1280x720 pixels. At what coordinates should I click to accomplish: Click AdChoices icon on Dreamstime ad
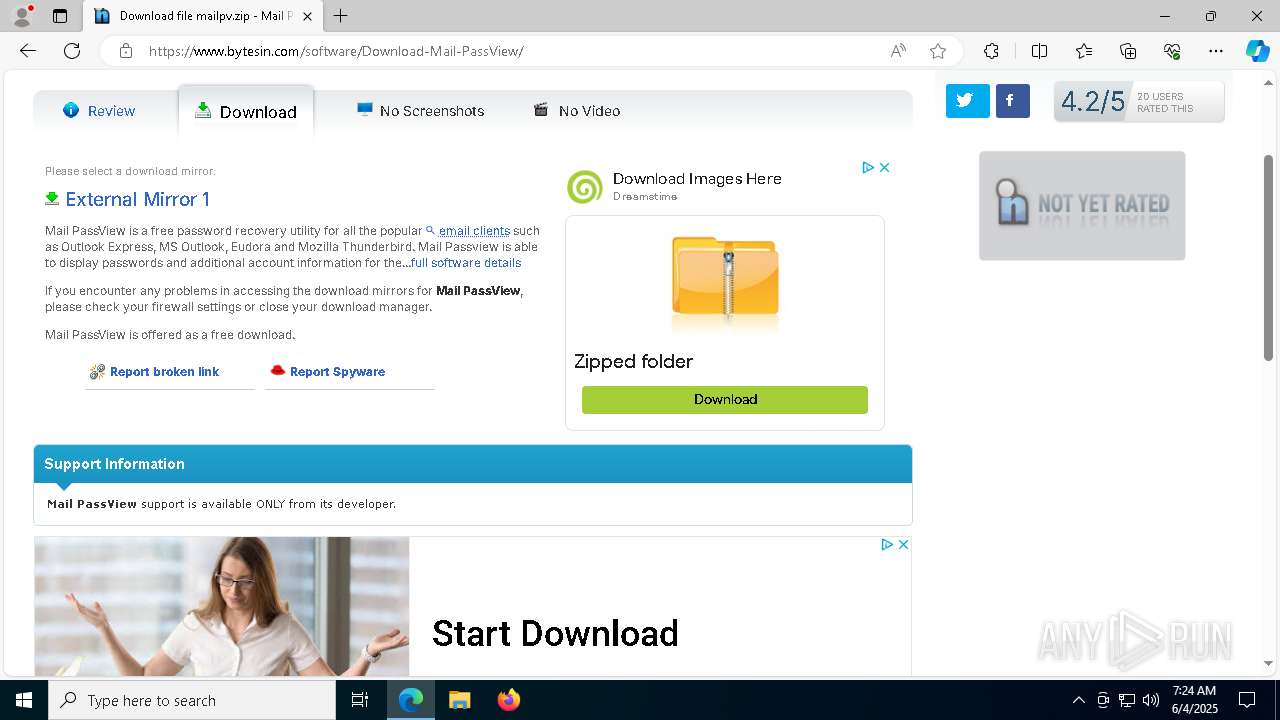pos(868,167)
